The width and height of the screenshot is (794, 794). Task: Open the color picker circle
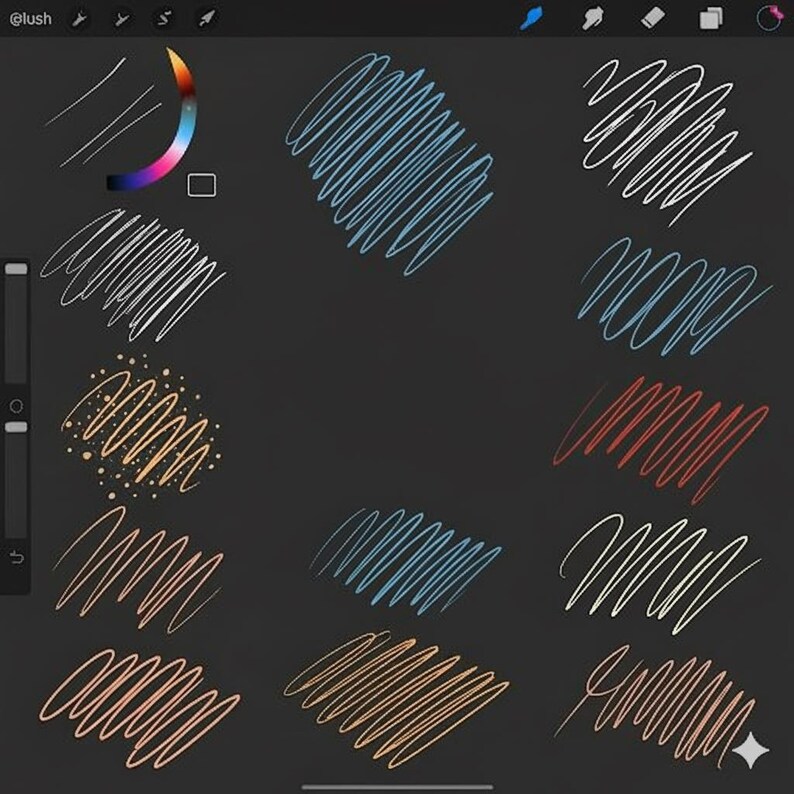769,19
